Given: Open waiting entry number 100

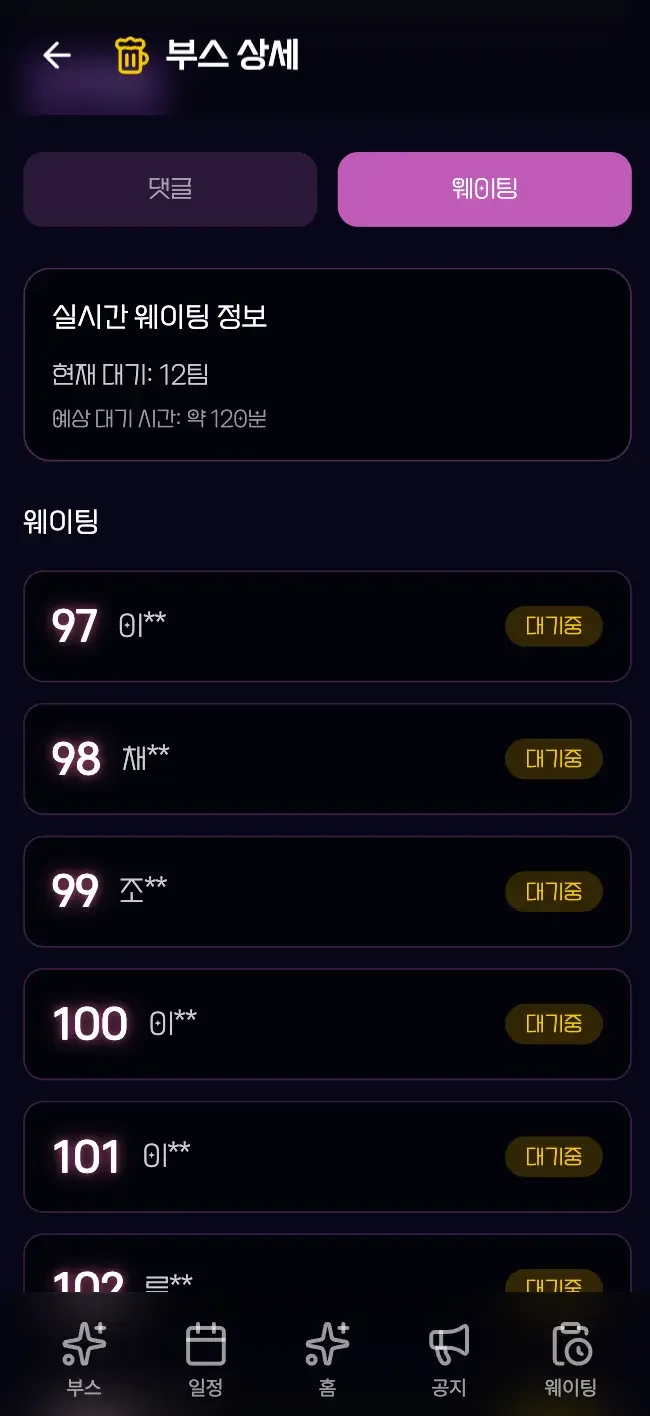Looking at the screenshot, I should tap(300, 1024).
